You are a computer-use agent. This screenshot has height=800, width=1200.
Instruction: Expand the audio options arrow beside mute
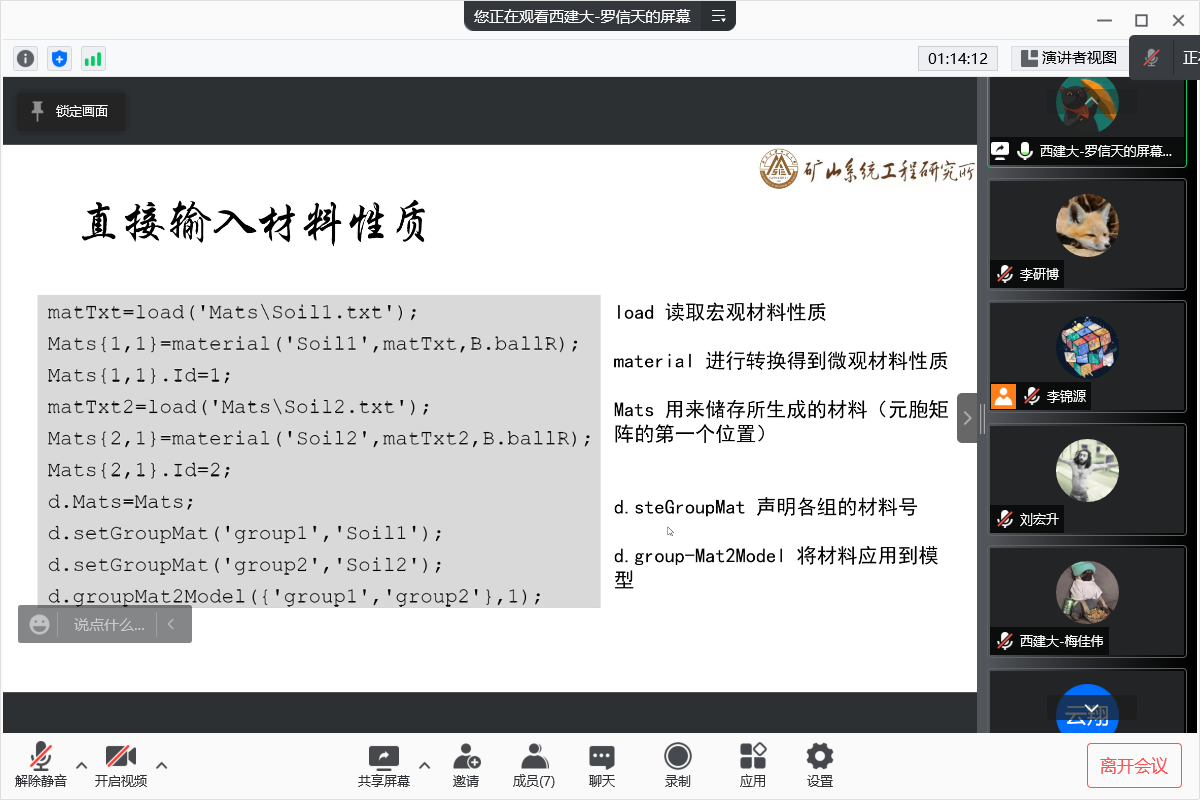coord(82,766)
